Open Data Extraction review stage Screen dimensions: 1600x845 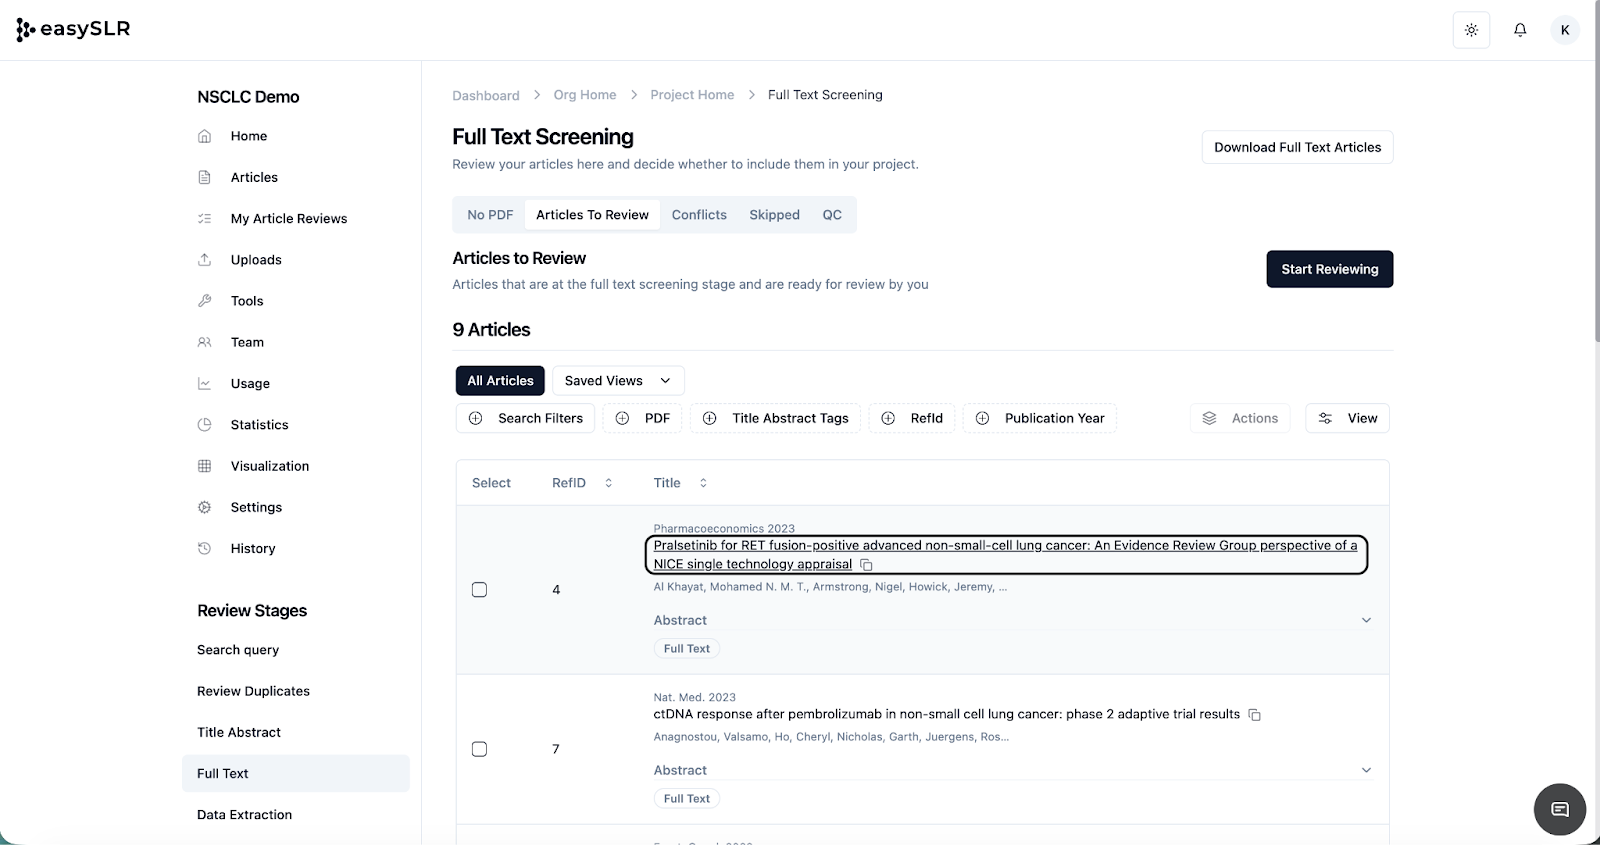point(244,815)
